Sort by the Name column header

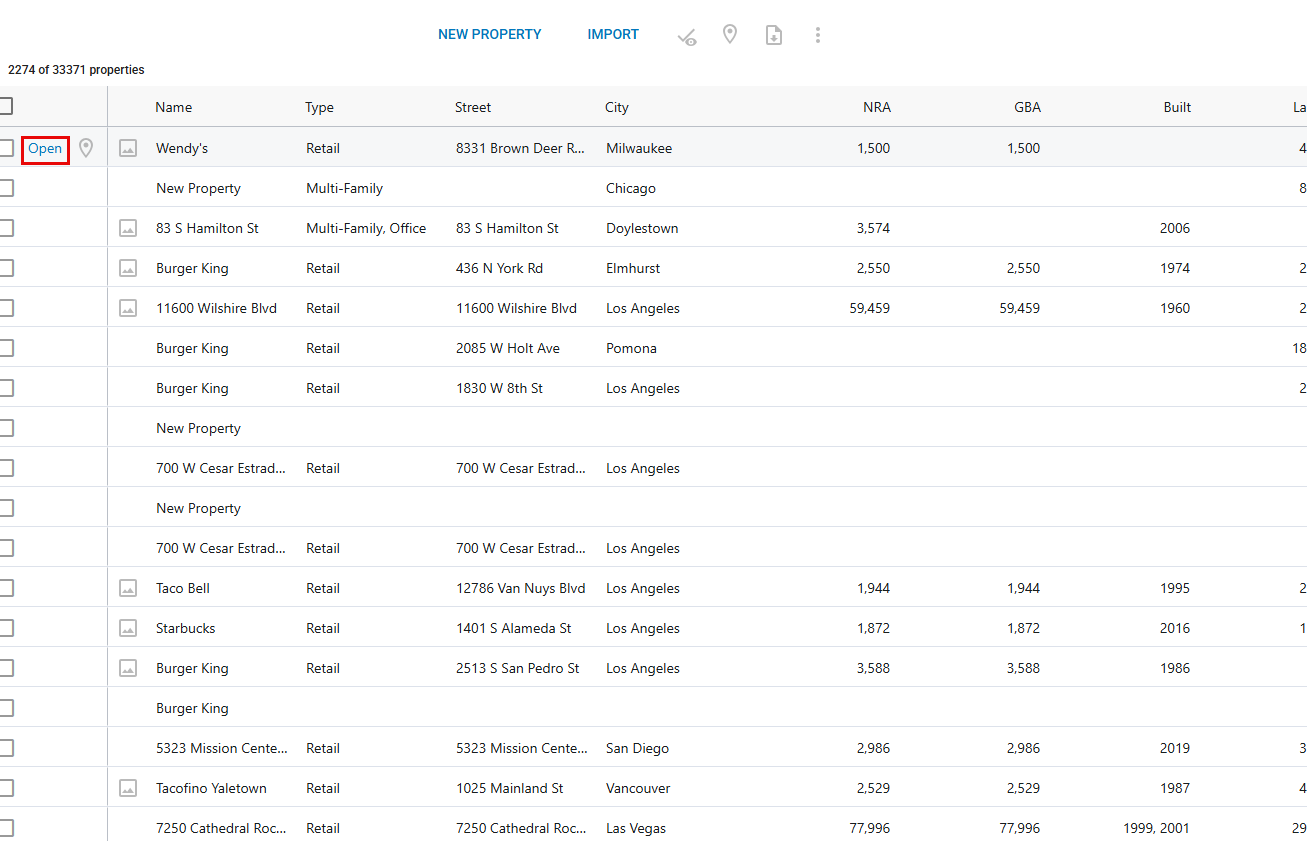(174, 107)
